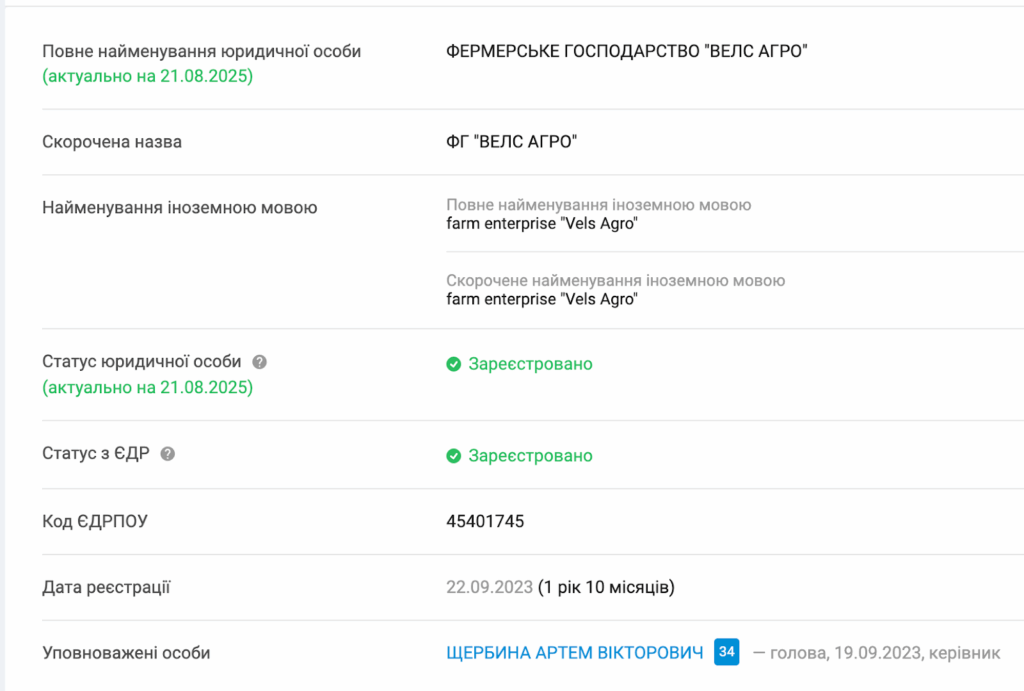This screenshot has width=1024, height=691.
Task: Click green checkmark in Статус юридичної особи row
Action: coord(454,364)
